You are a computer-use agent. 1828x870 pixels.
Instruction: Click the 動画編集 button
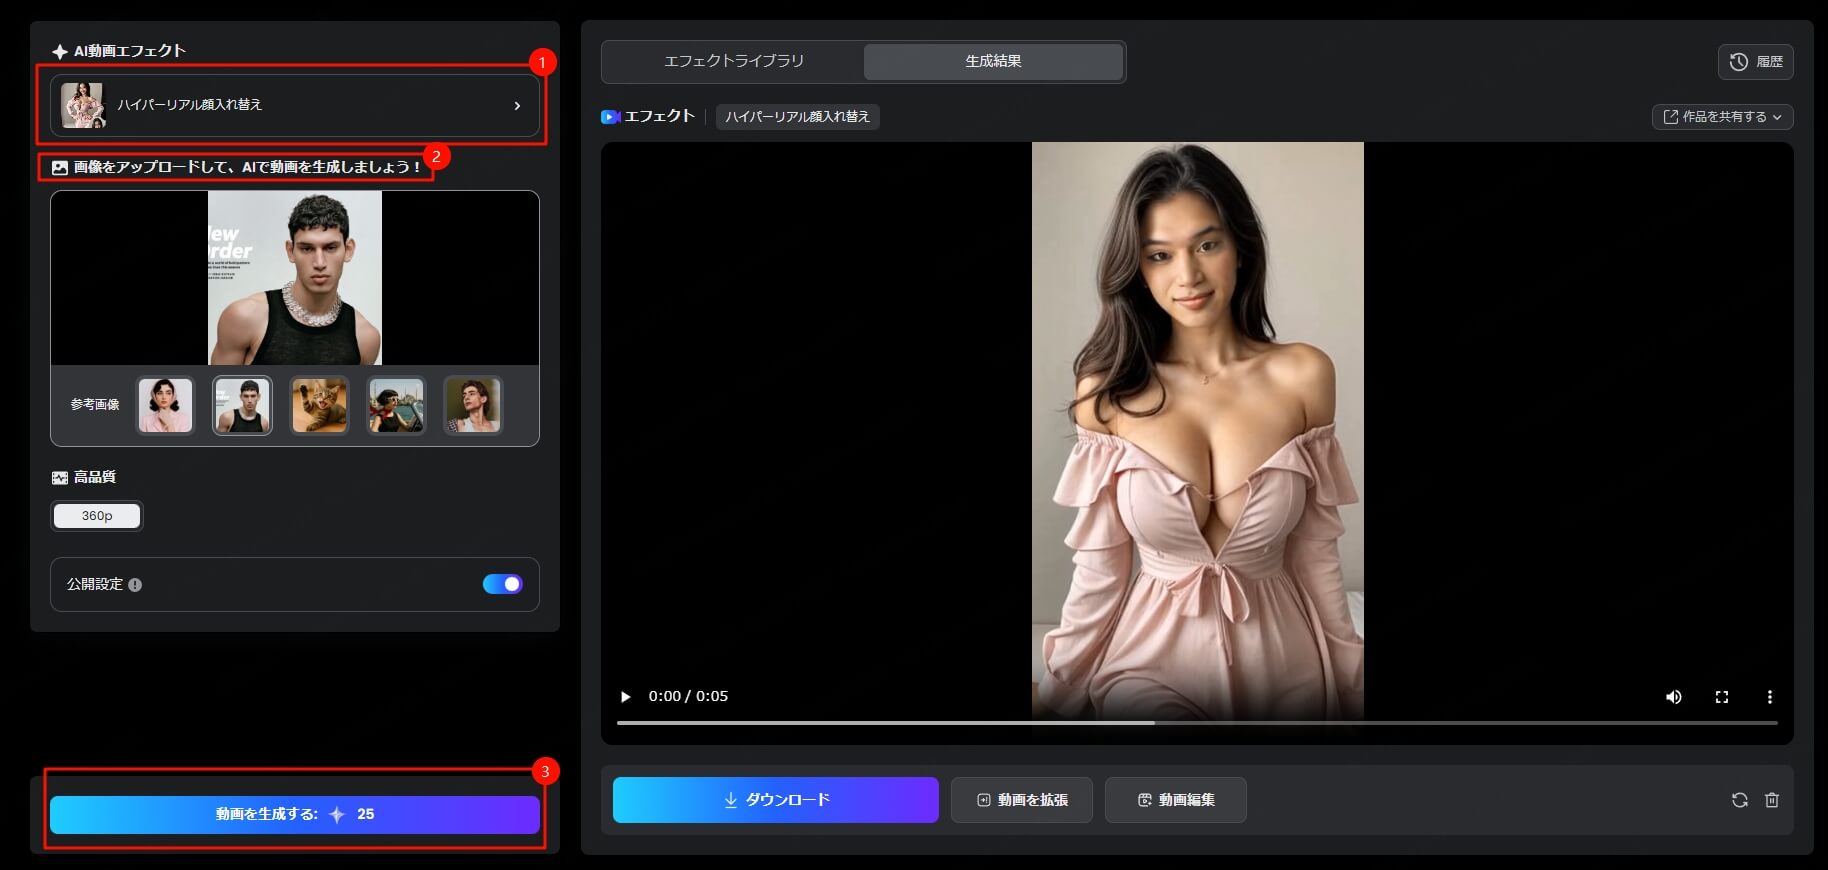pos(1176,800)
